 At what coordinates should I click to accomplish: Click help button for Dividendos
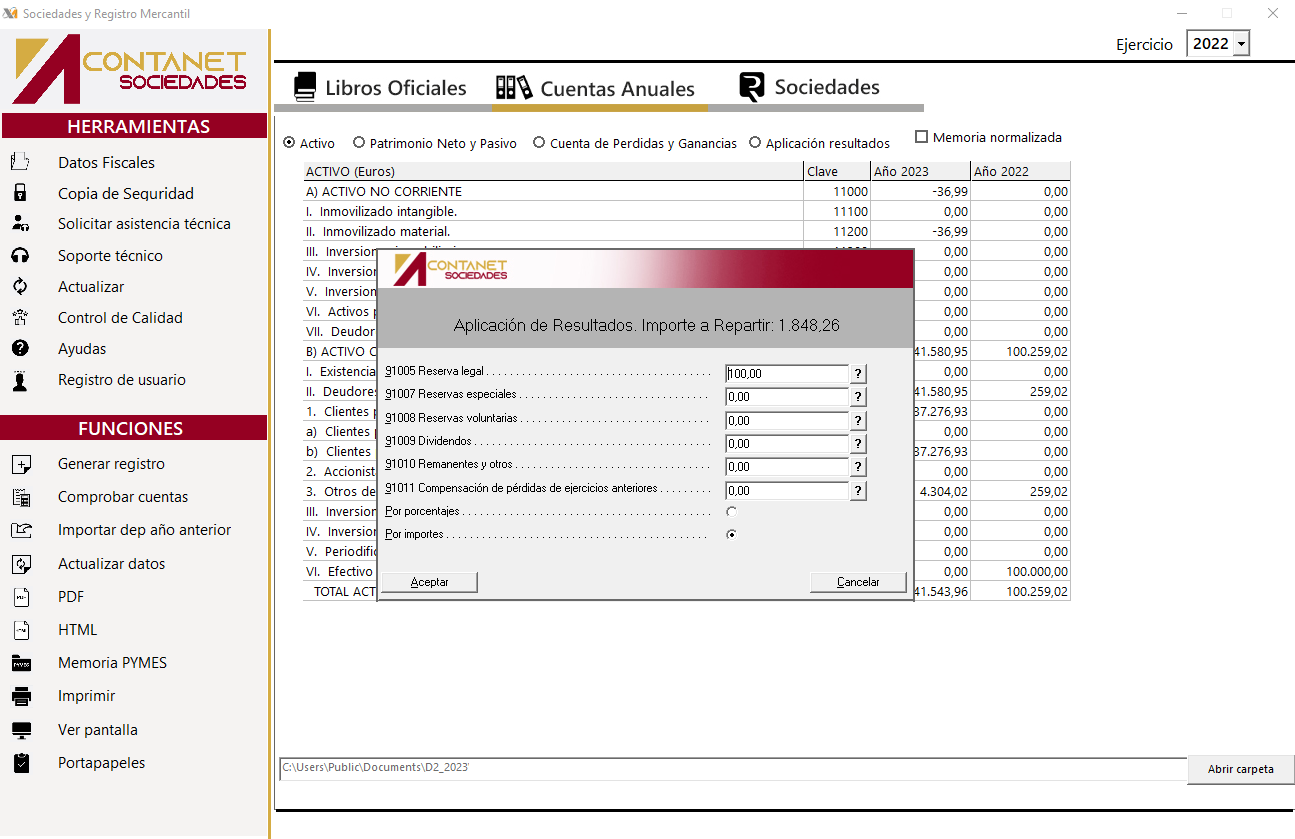pyautogui.click(x=858, y=443)
